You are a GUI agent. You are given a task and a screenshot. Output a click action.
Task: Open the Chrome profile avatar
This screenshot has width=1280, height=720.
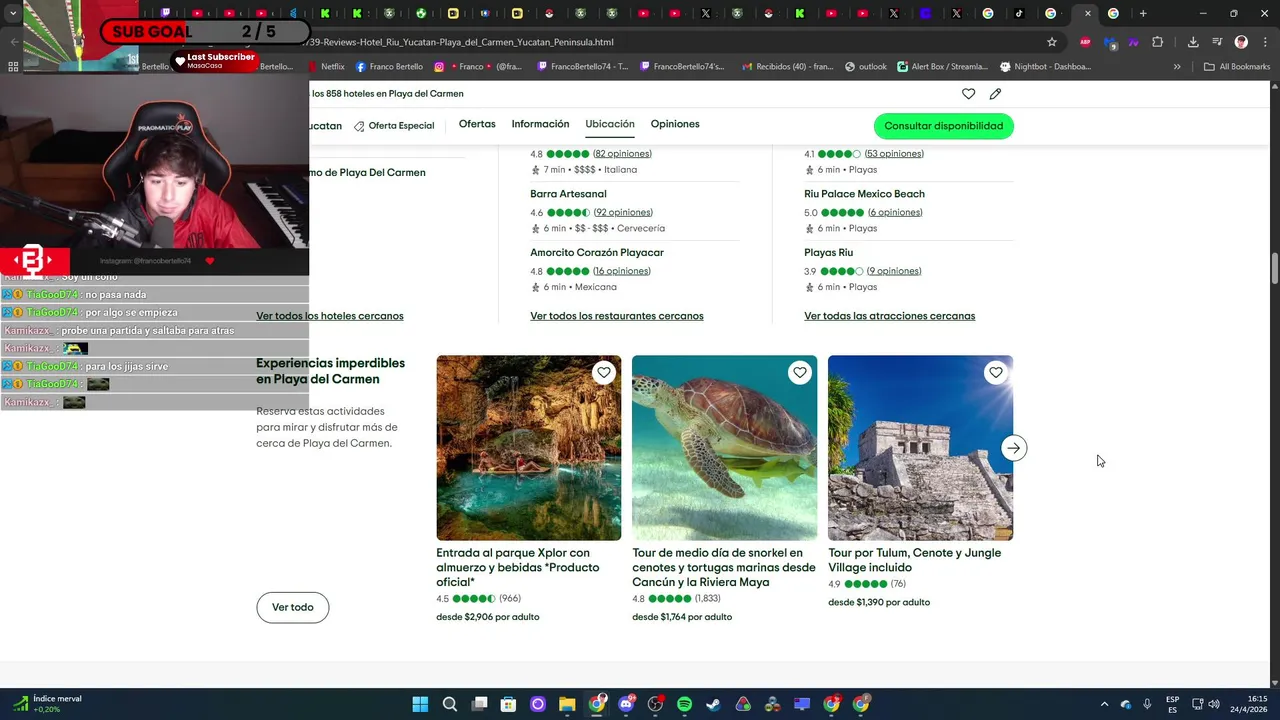point(1241,42)
